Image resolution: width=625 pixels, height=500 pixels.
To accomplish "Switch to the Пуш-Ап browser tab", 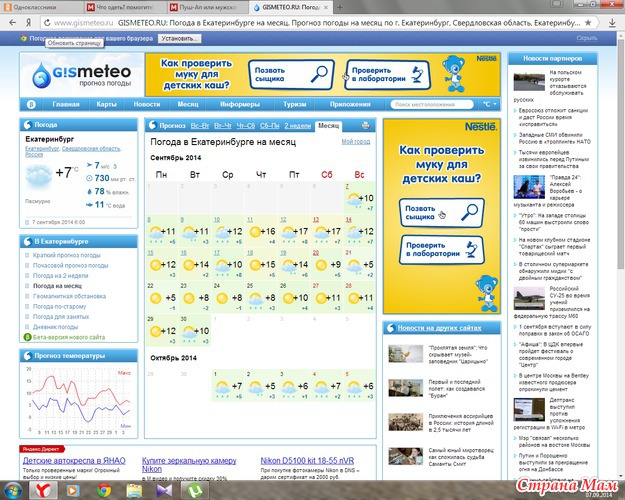I will pos(207,7).
